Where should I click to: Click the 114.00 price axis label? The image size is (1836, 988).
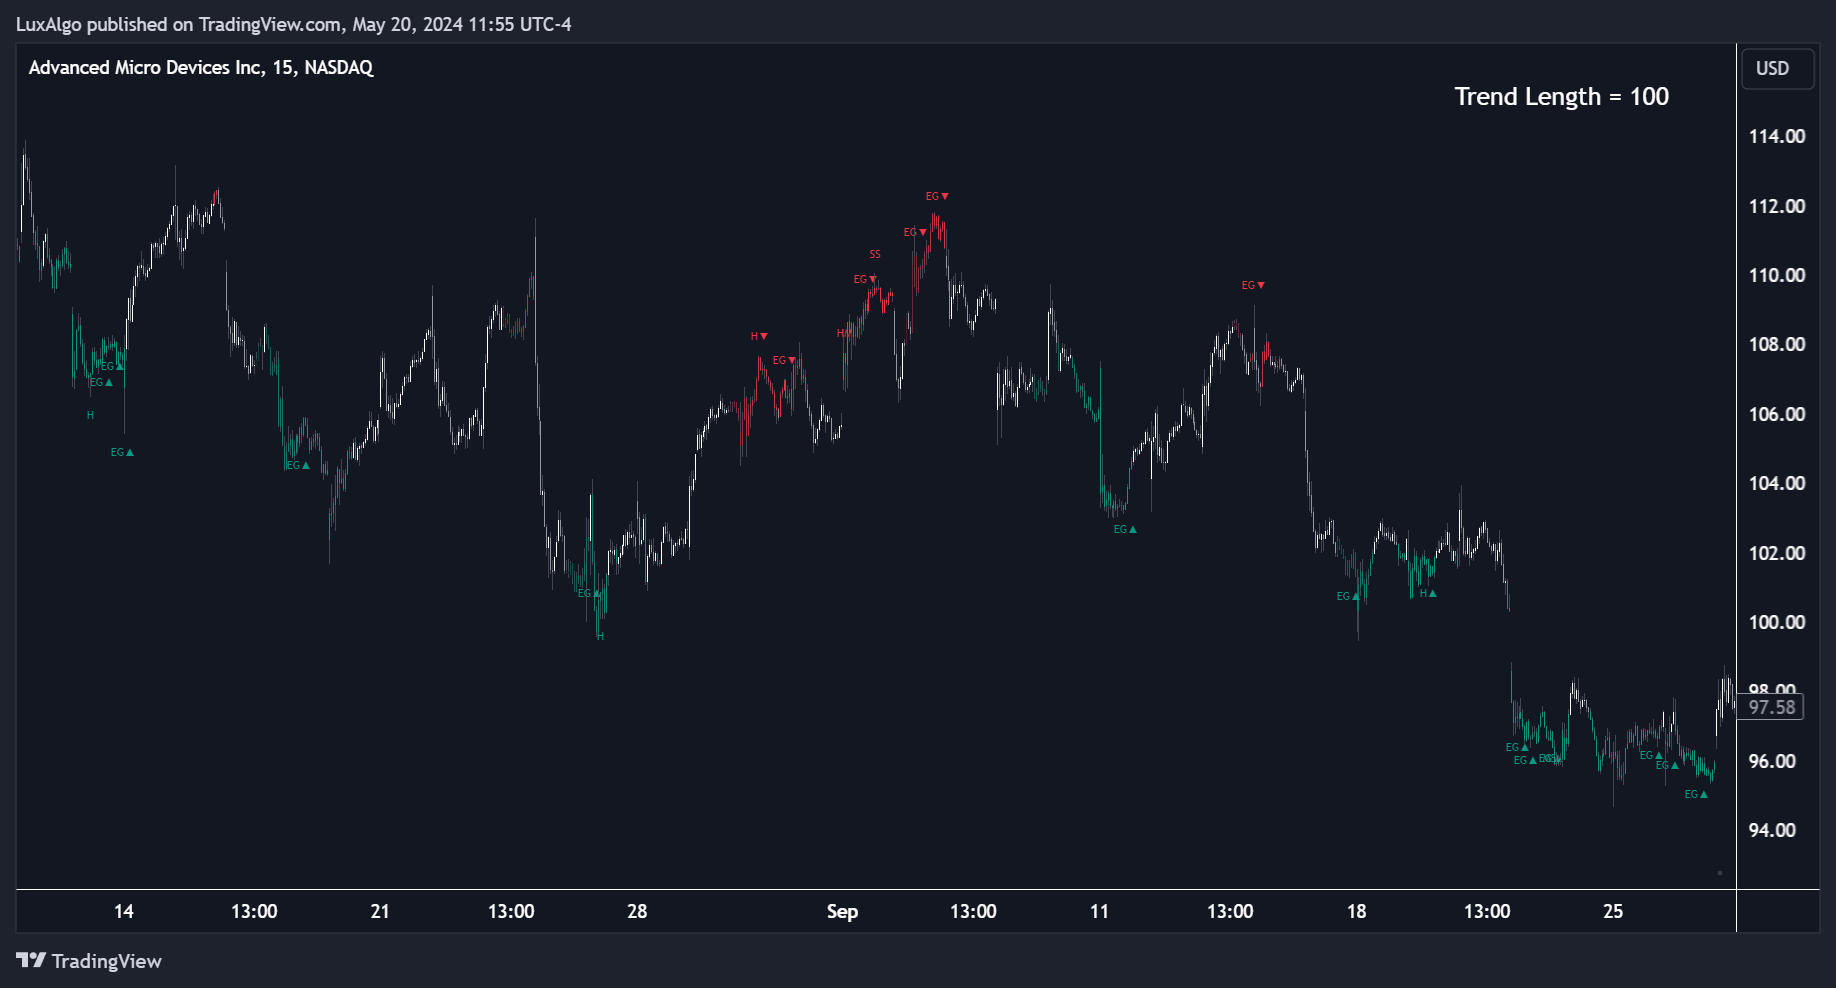1776,136
